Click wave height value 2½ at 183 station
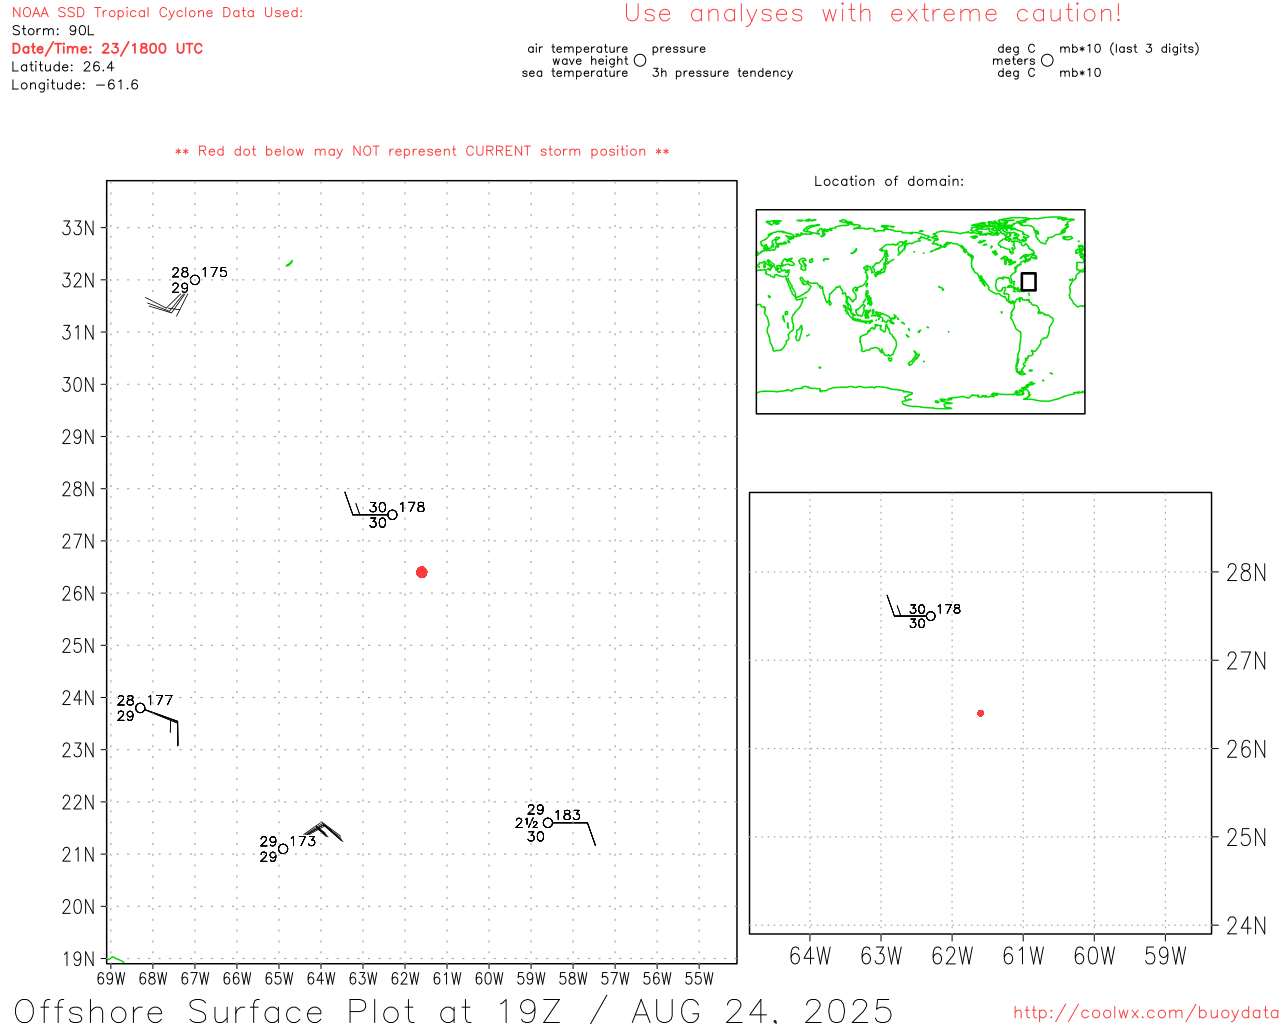 click(526, 823)
